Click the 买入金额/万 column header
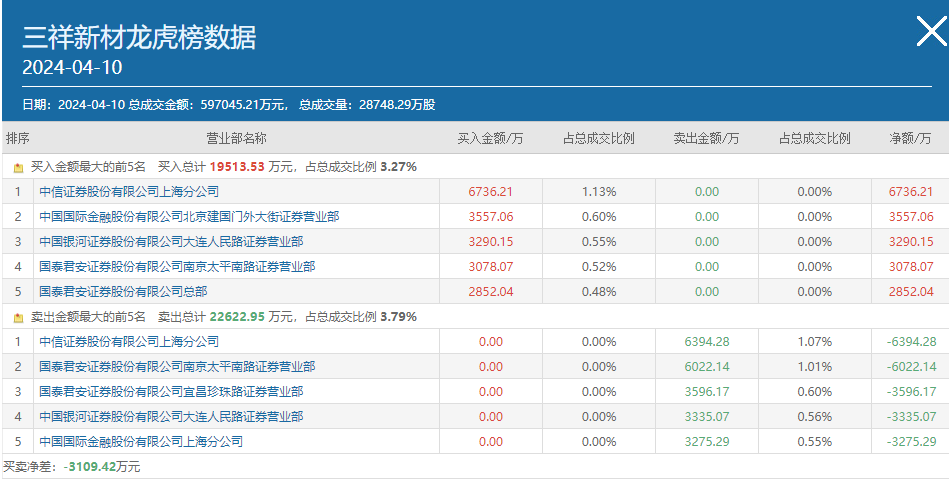This screenshot has width=949, height=482. tap(490, 138)
